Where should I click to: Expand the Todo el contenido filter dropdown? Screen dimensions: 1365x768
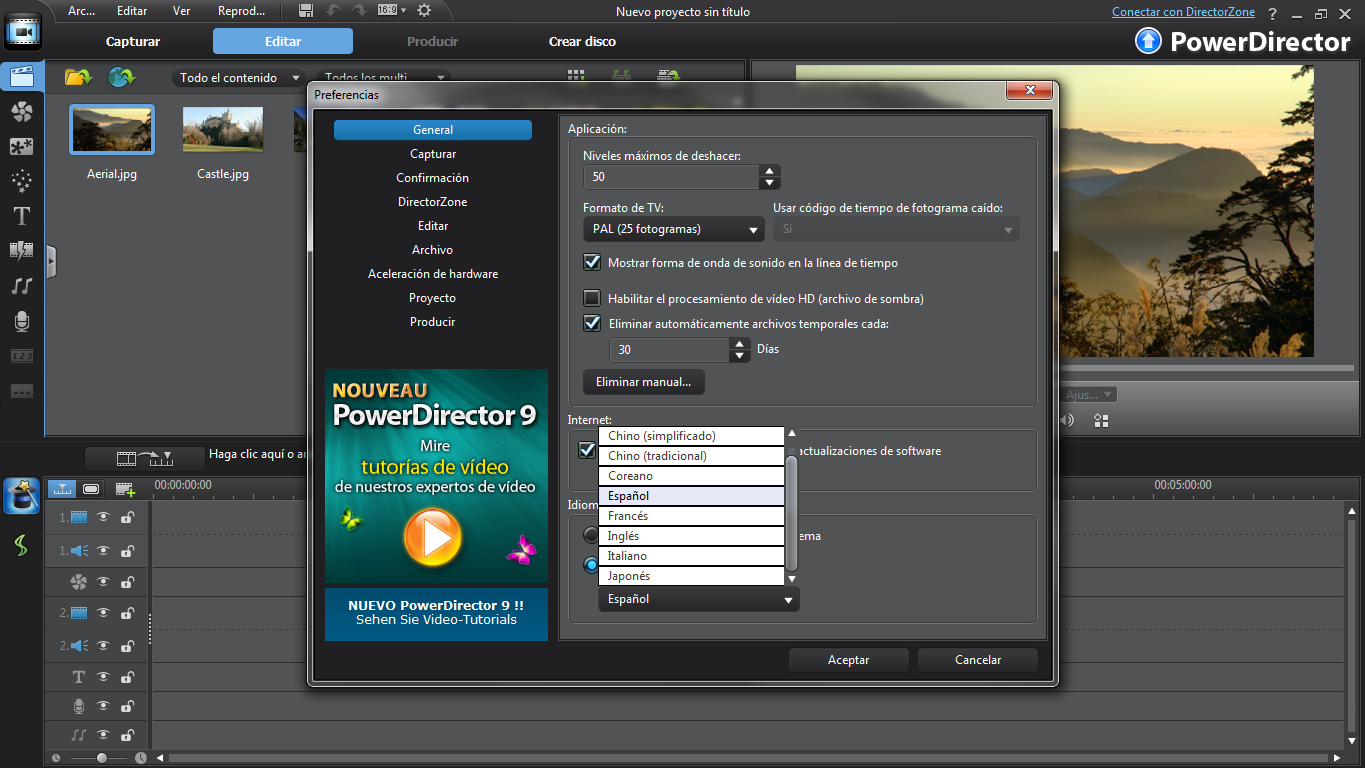tap(296, 77)
